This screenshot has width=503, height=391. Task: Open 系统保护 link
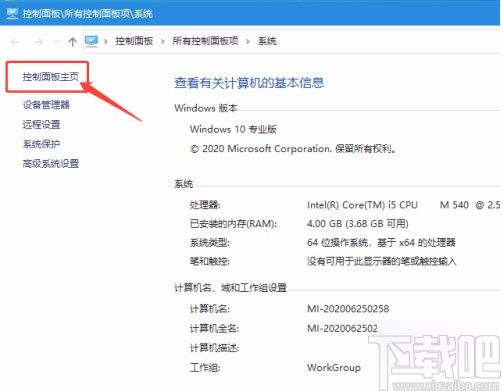point(41,144)
